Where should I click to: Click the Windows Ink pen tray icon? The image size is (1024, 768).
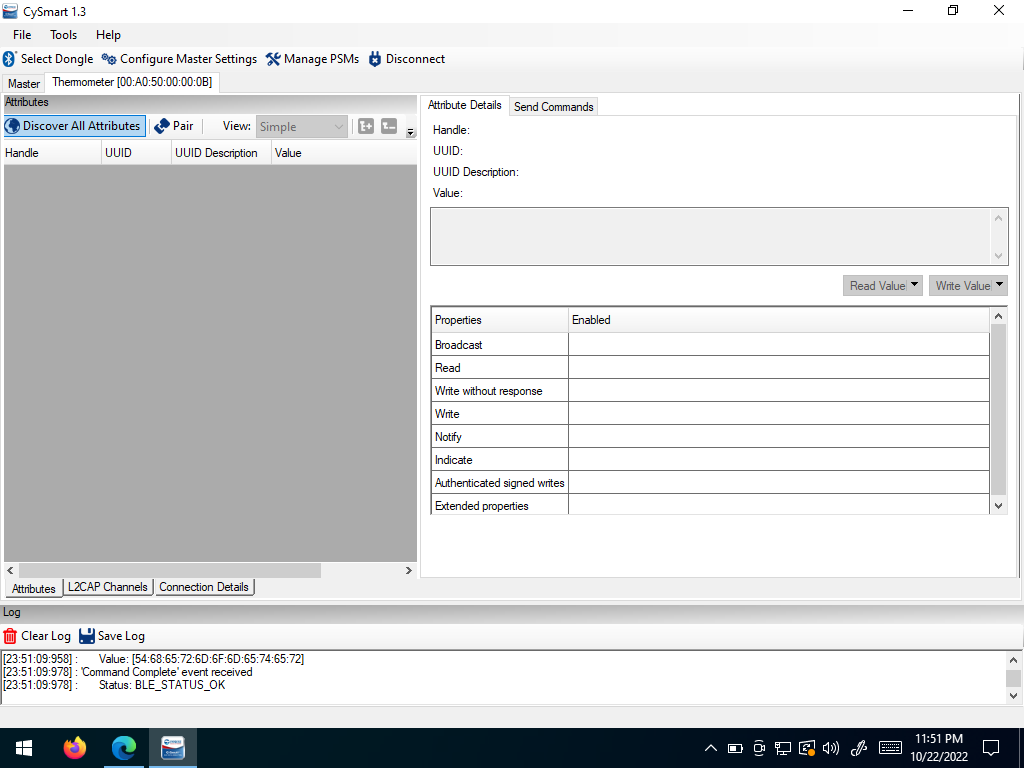859,748
